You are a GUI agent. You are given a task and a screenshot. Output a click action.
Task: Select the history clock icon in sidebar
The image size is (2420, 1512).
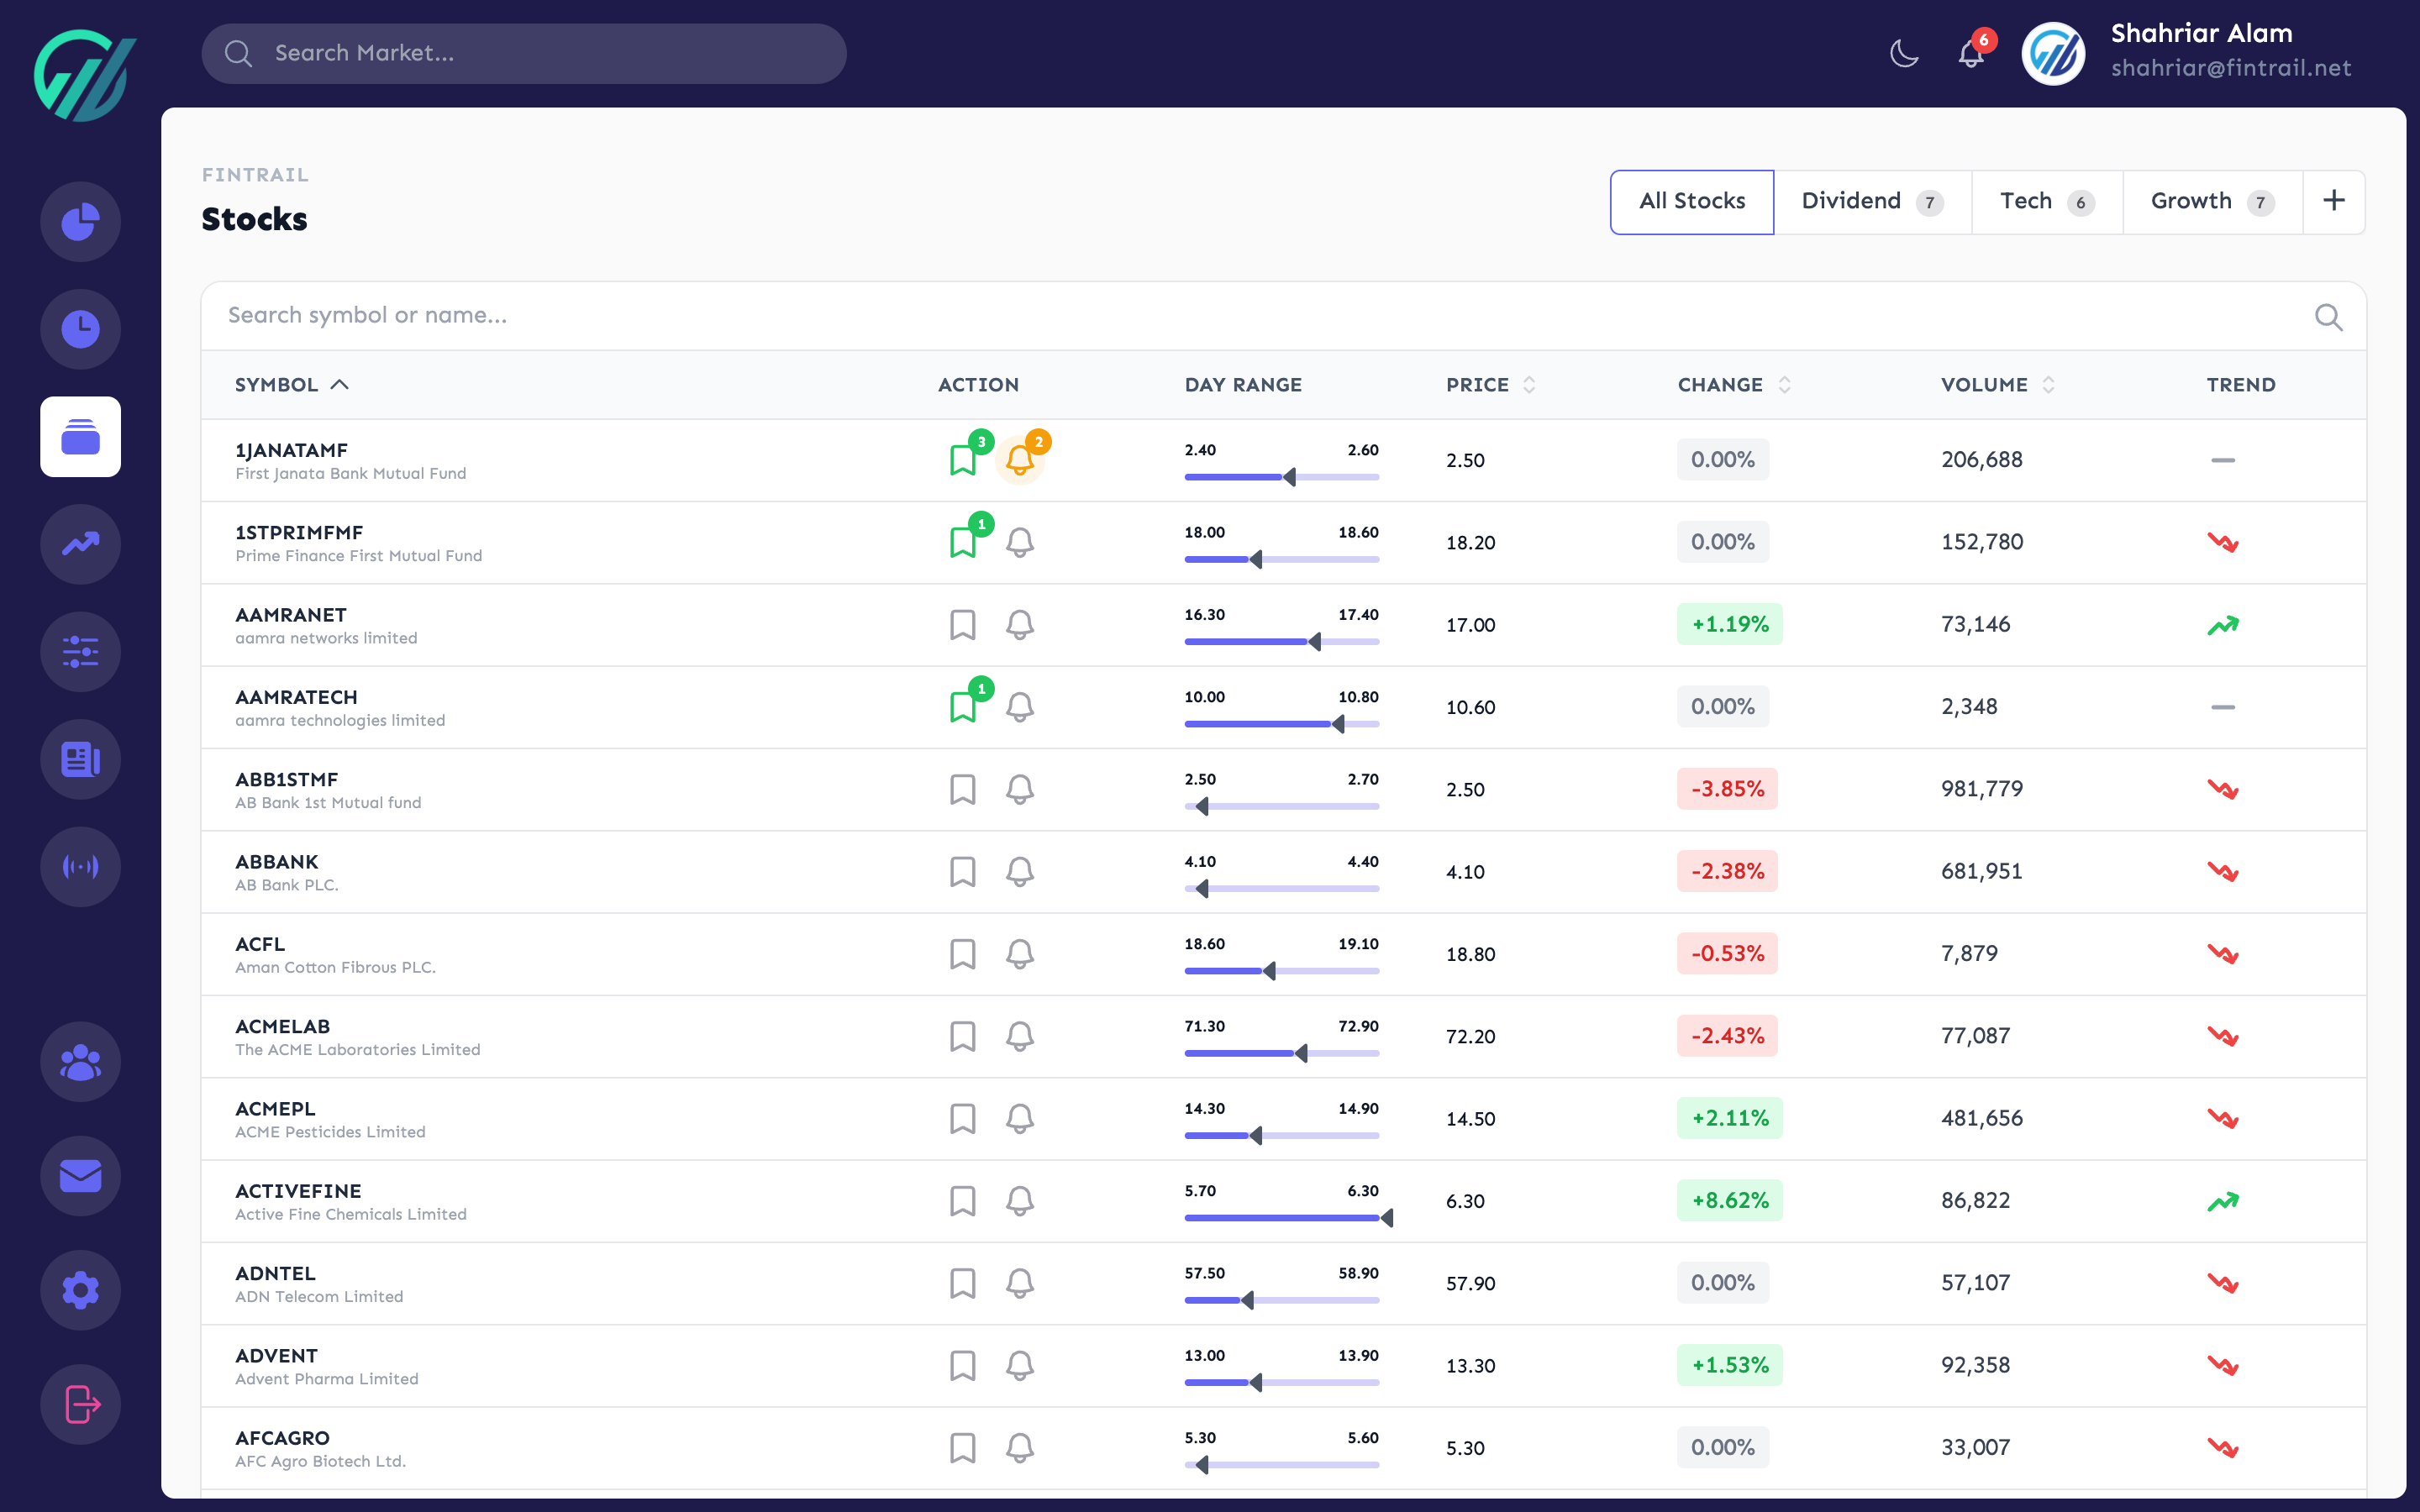tap(80, 328)
